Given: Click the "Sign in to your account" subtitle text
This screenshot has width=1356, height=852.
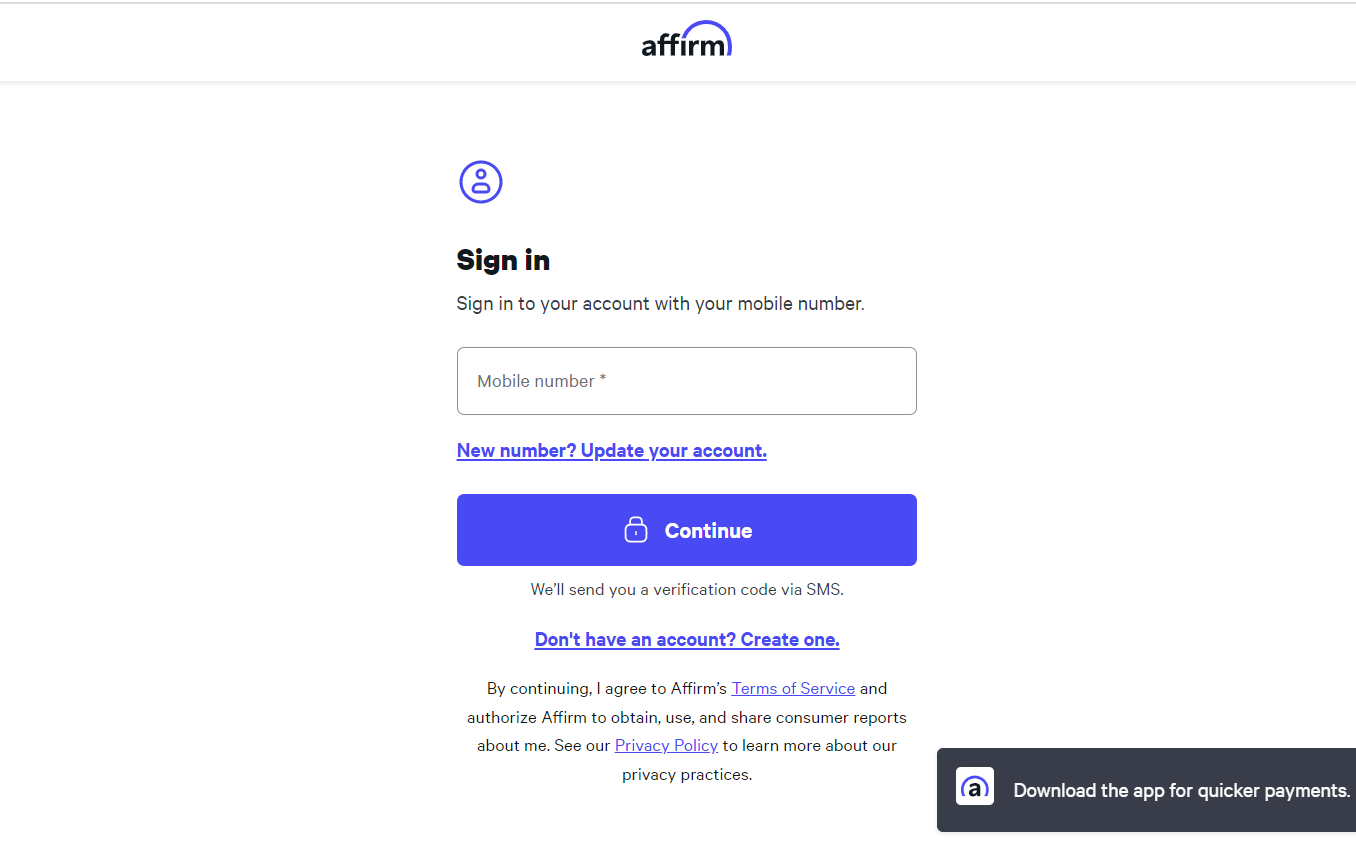Looking at the screenshot, I should (x=660, y=304).
